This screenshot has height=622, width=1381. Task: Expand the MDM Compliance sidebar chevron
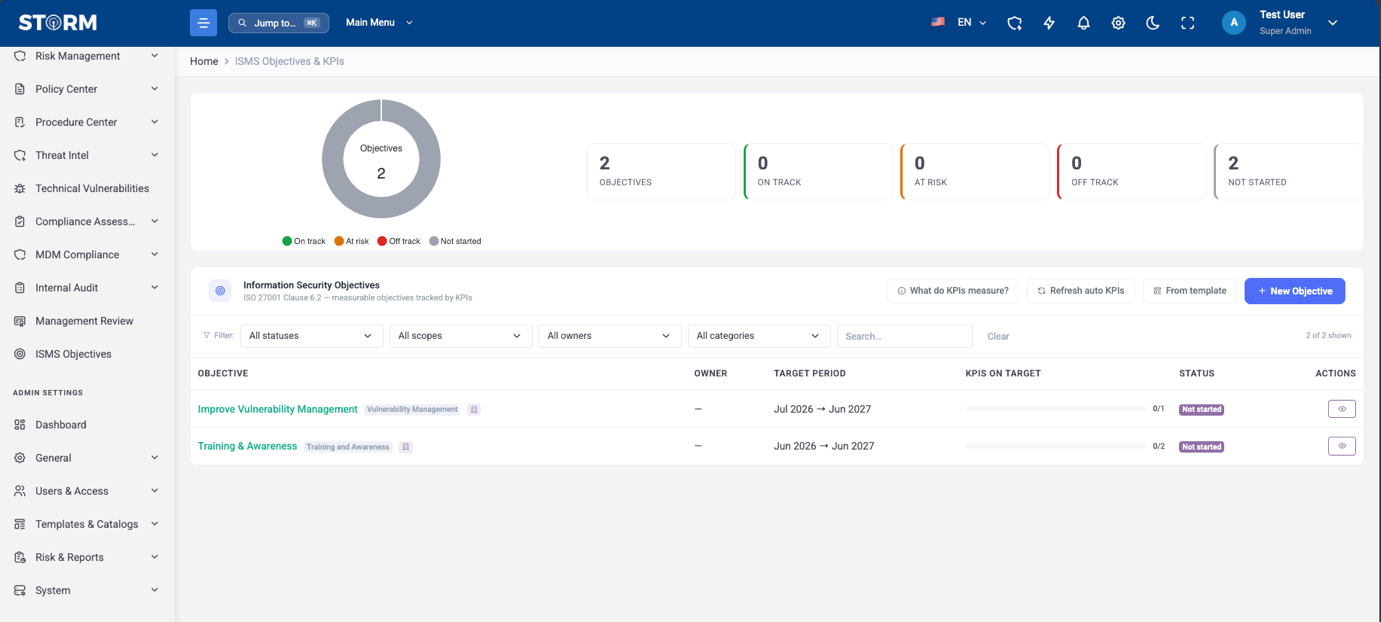[154, 254]
